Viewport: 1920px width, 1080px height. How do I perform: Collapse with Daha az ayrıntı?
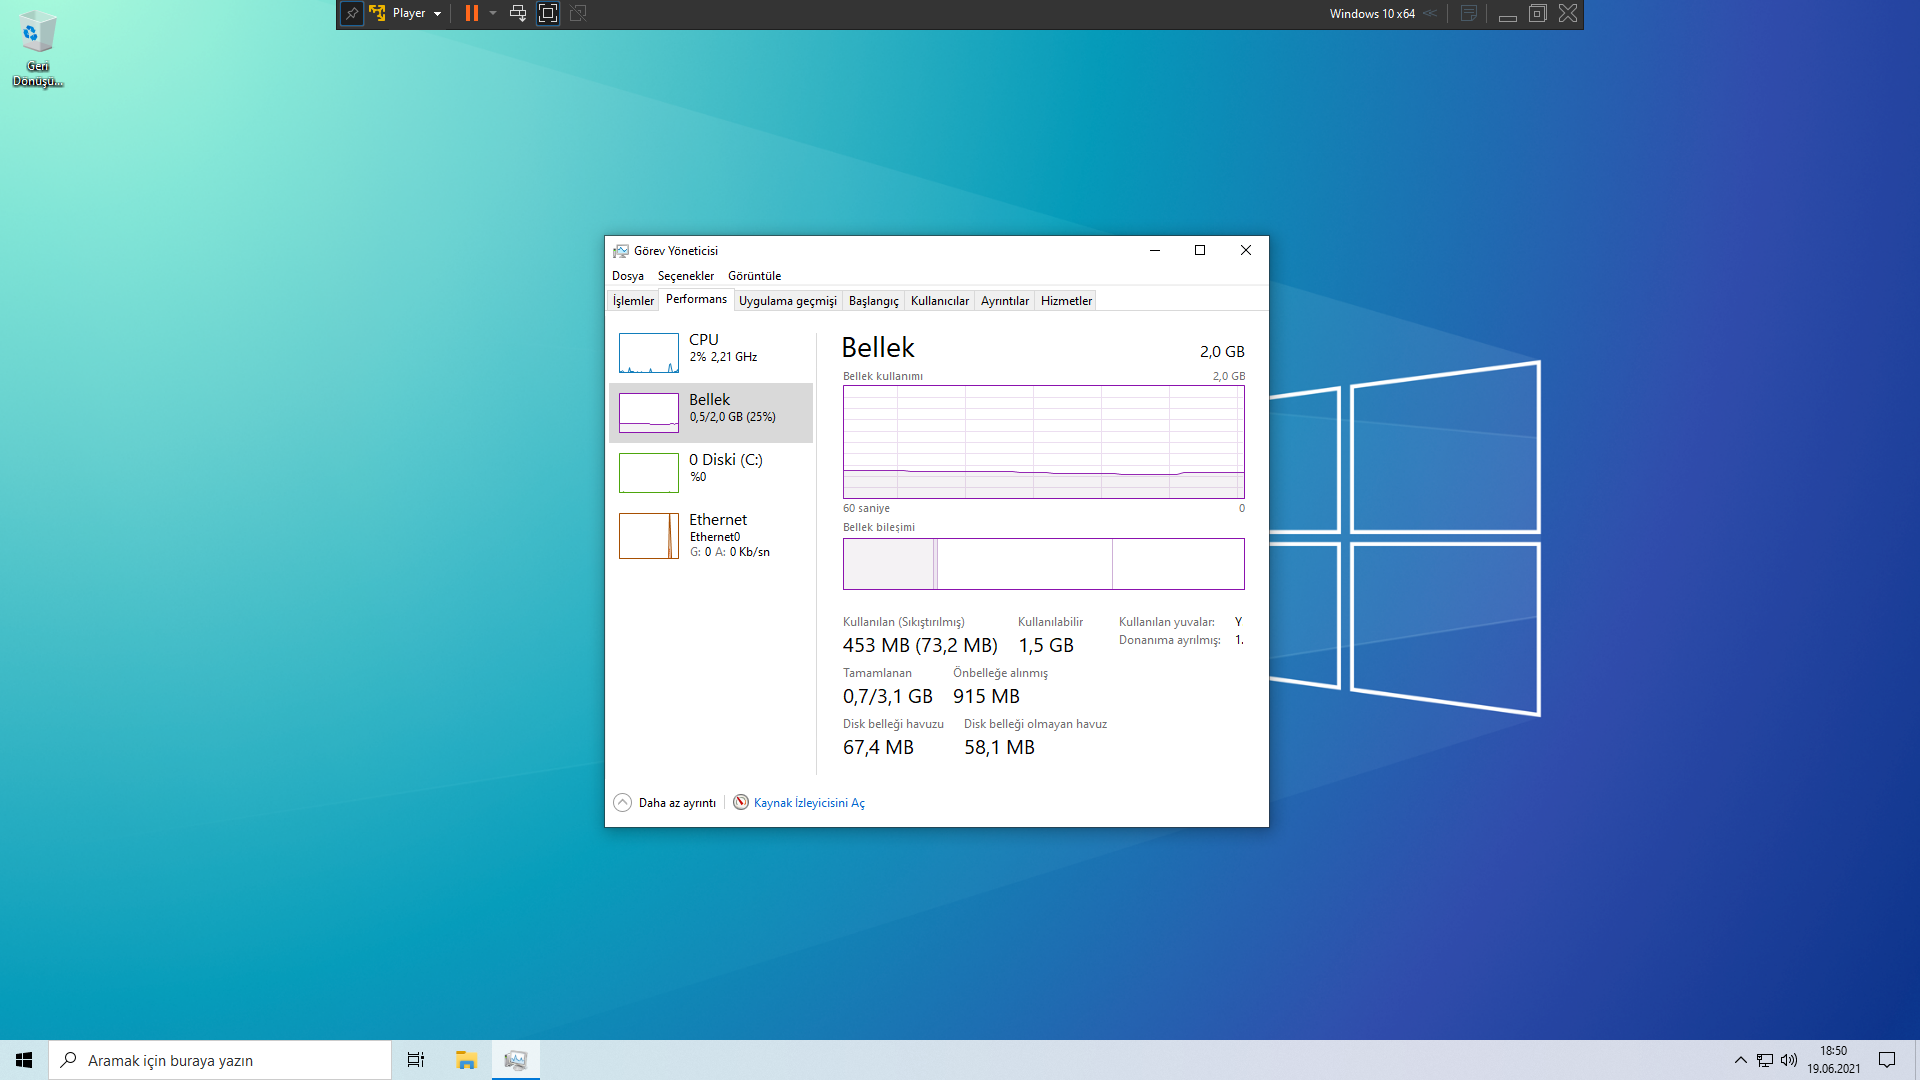[x=665, y=803]
